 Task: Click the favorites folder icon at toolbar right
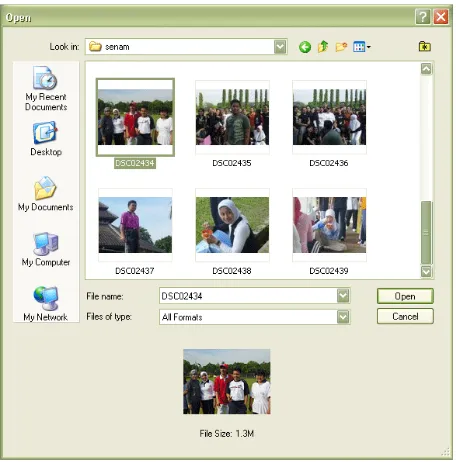pyautogui.click(x=425, y=46)
